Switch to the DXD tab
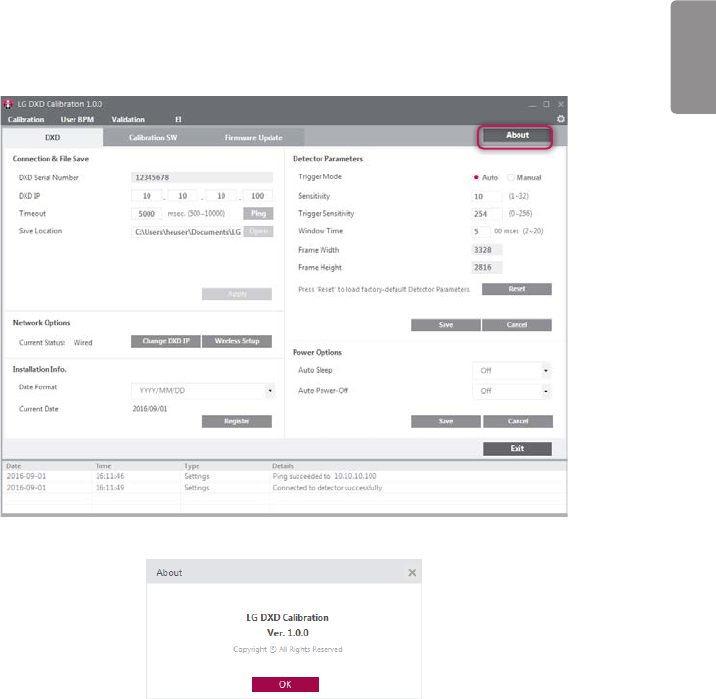The width and height of the screenshot is (716, 699). tap(53, 137)
